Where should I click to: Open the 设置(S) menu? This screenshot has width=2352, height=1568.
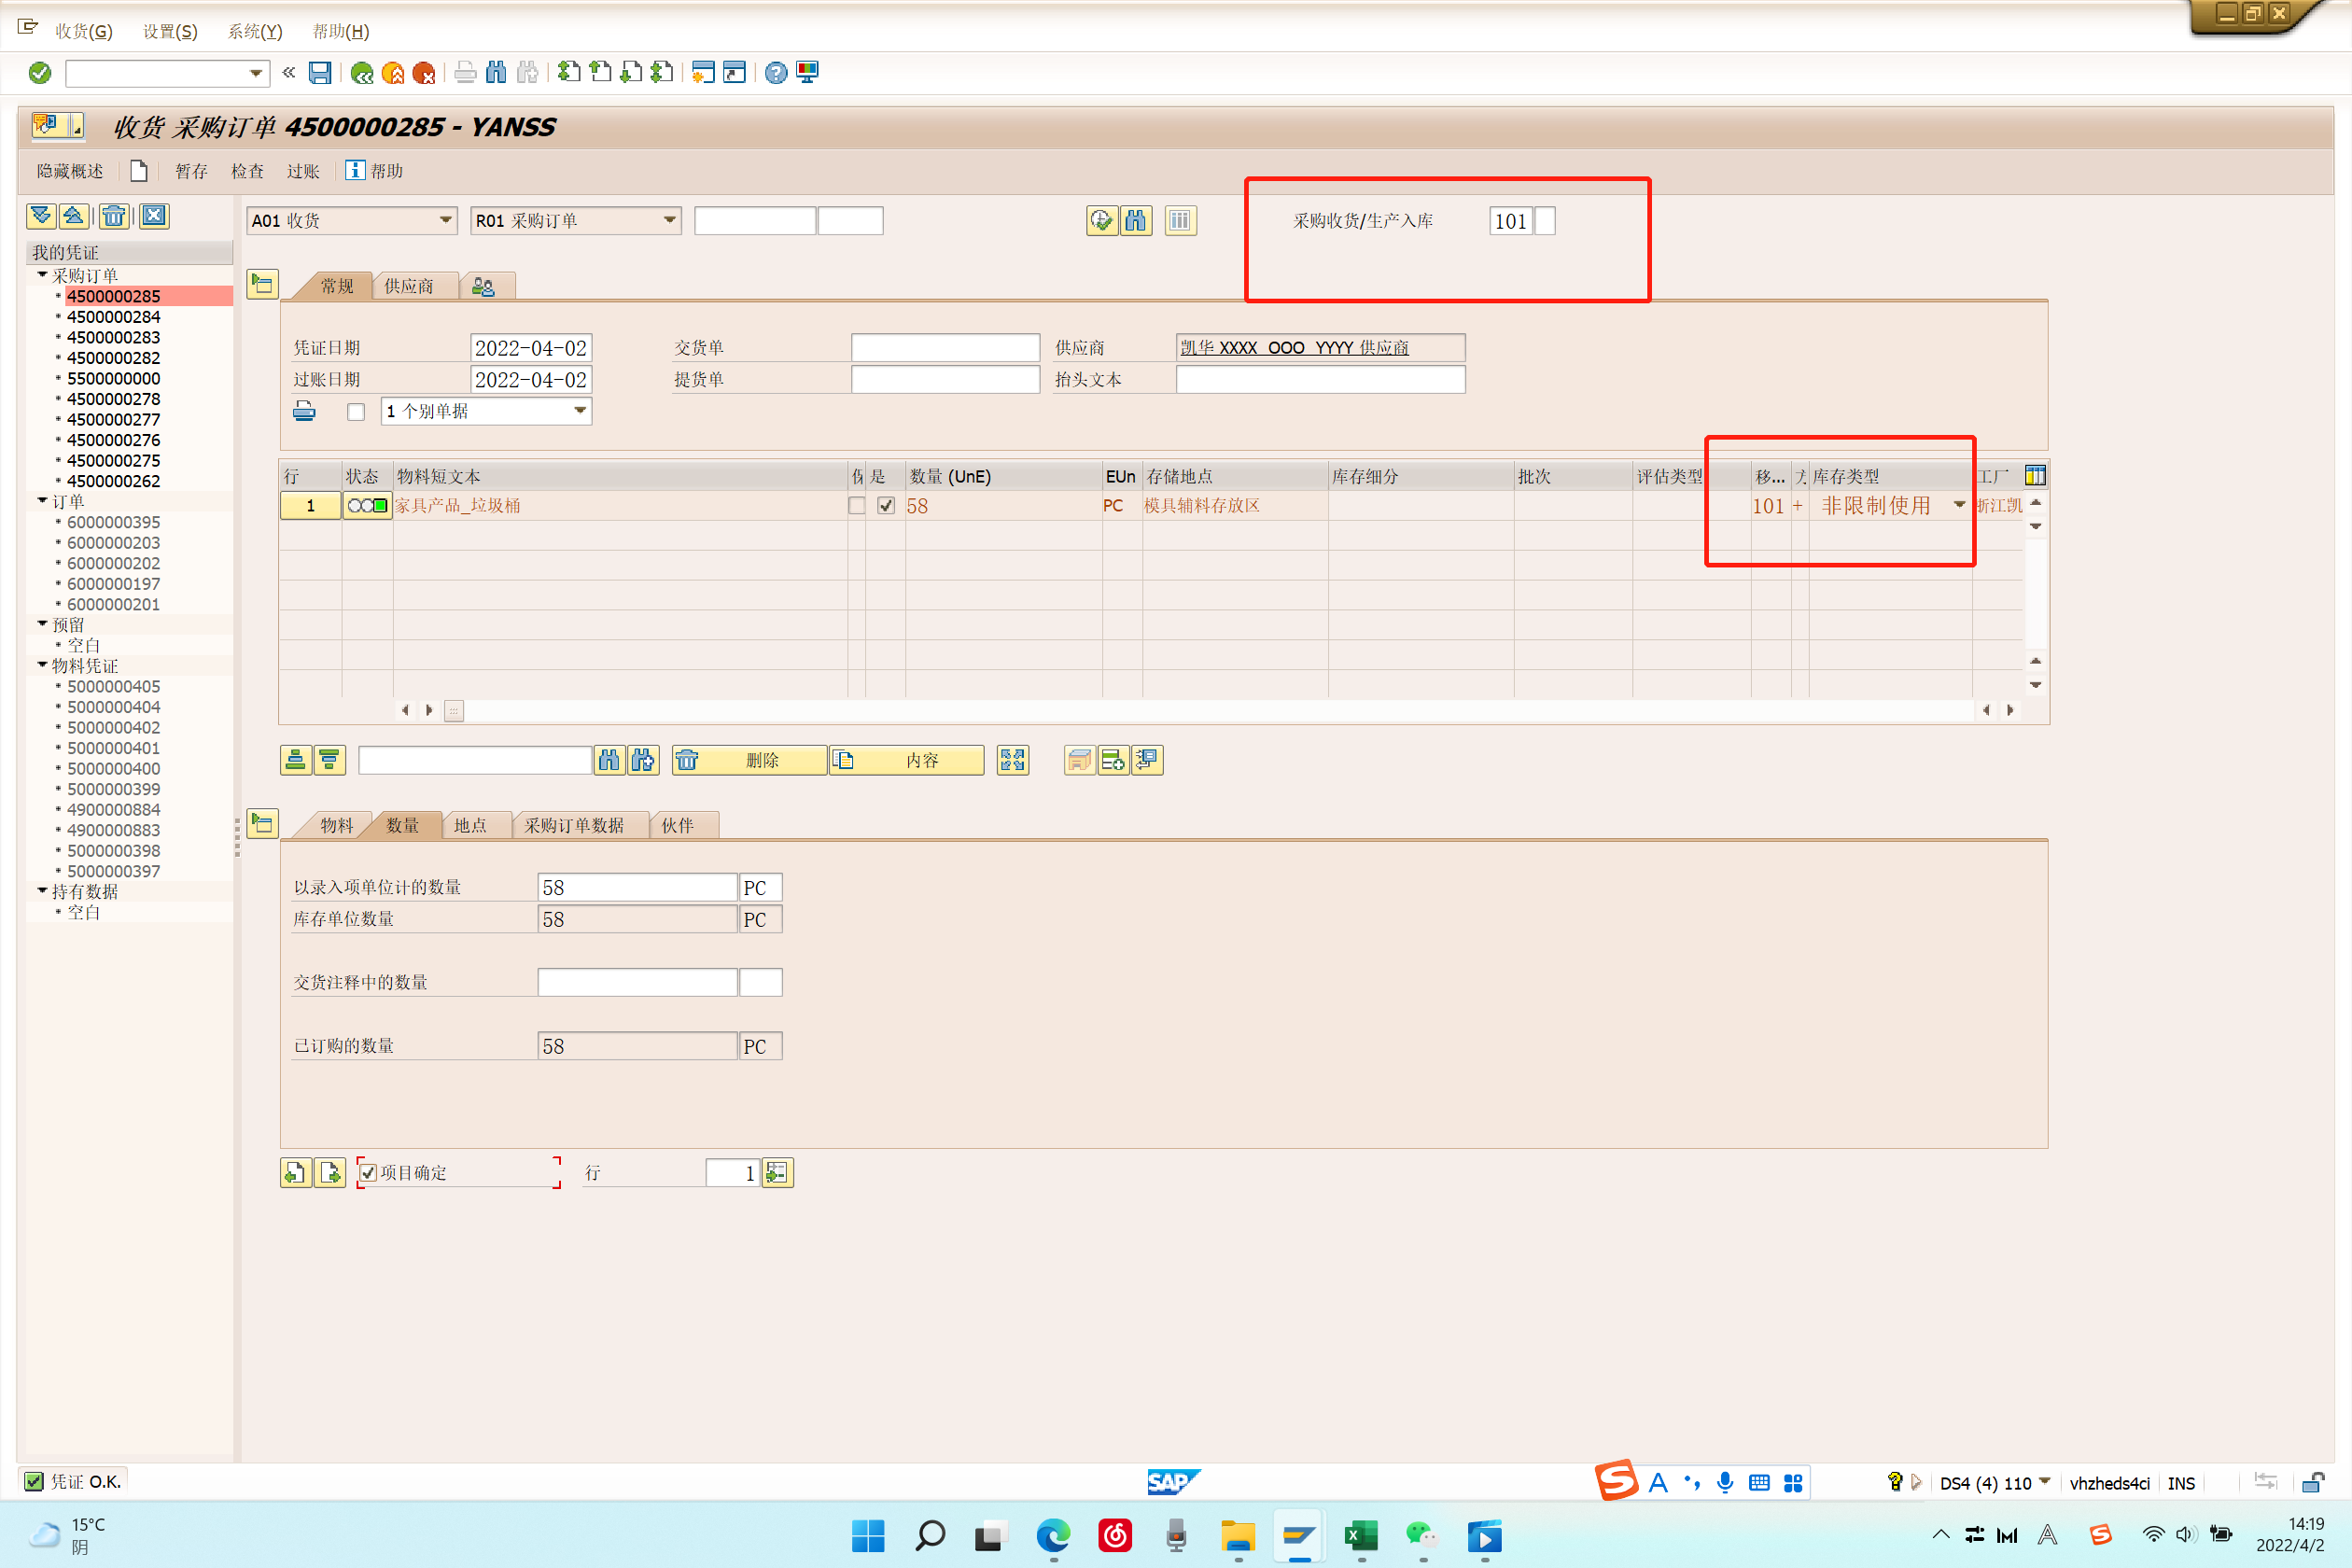coord(170,31)
